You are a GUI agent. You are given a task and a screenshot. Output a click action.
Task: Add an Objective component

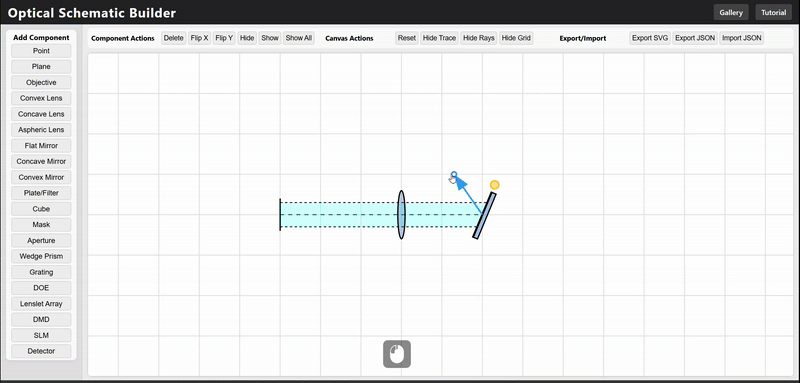[x=41, y=83]
